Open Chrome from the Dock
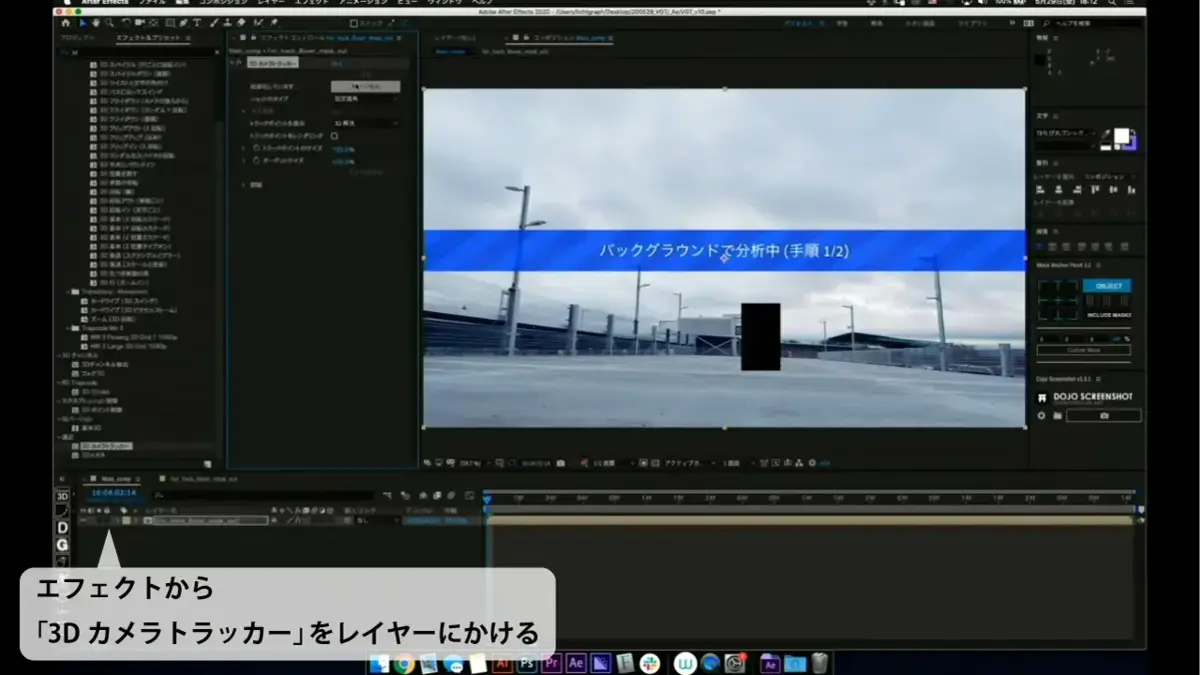The image size is (1200, 675). tap(404, 663)
